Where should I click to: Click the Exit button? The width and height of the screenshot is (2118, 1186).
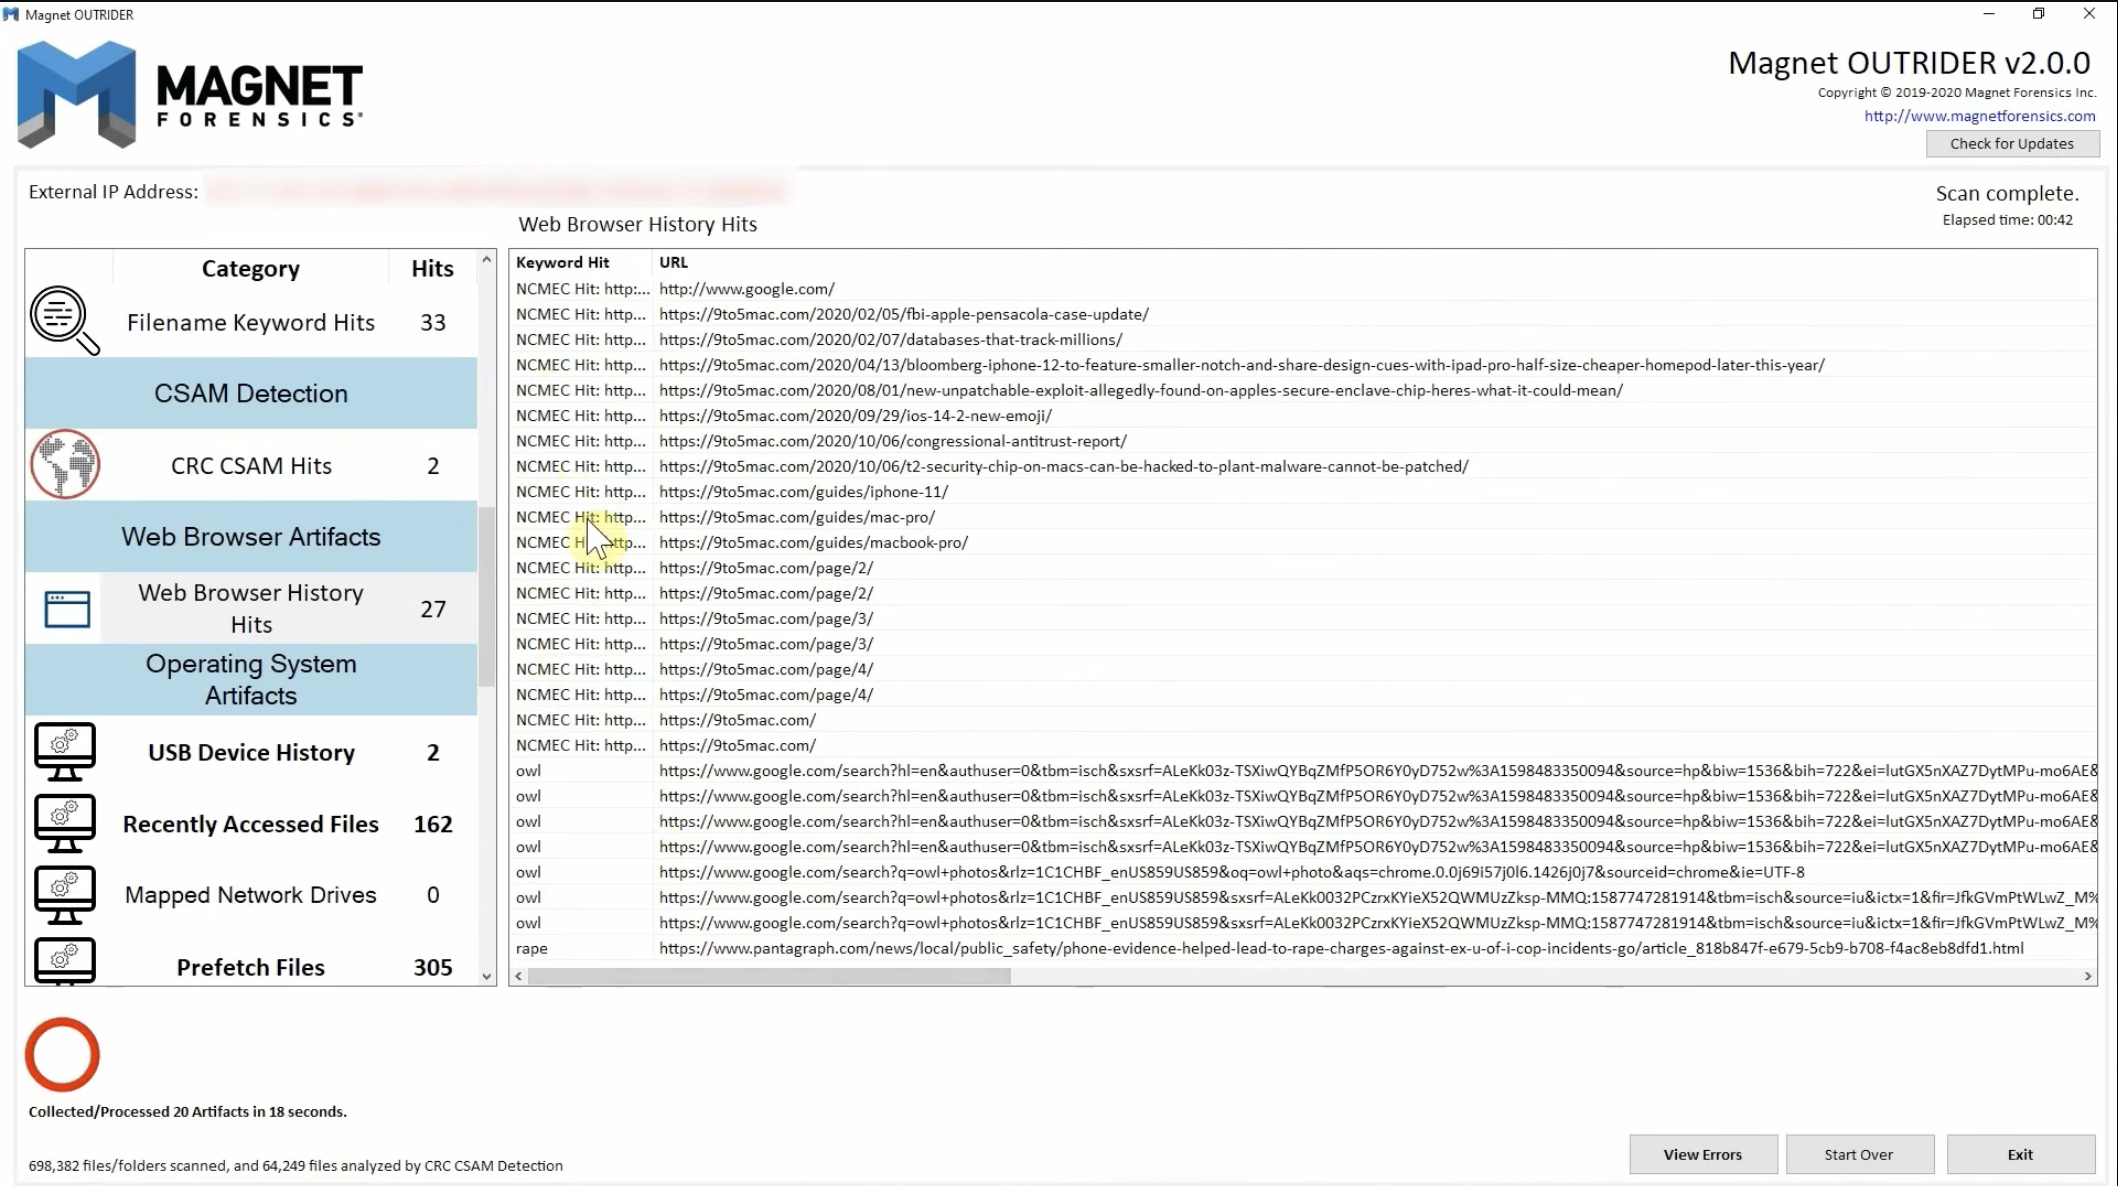(2020, 1154)
